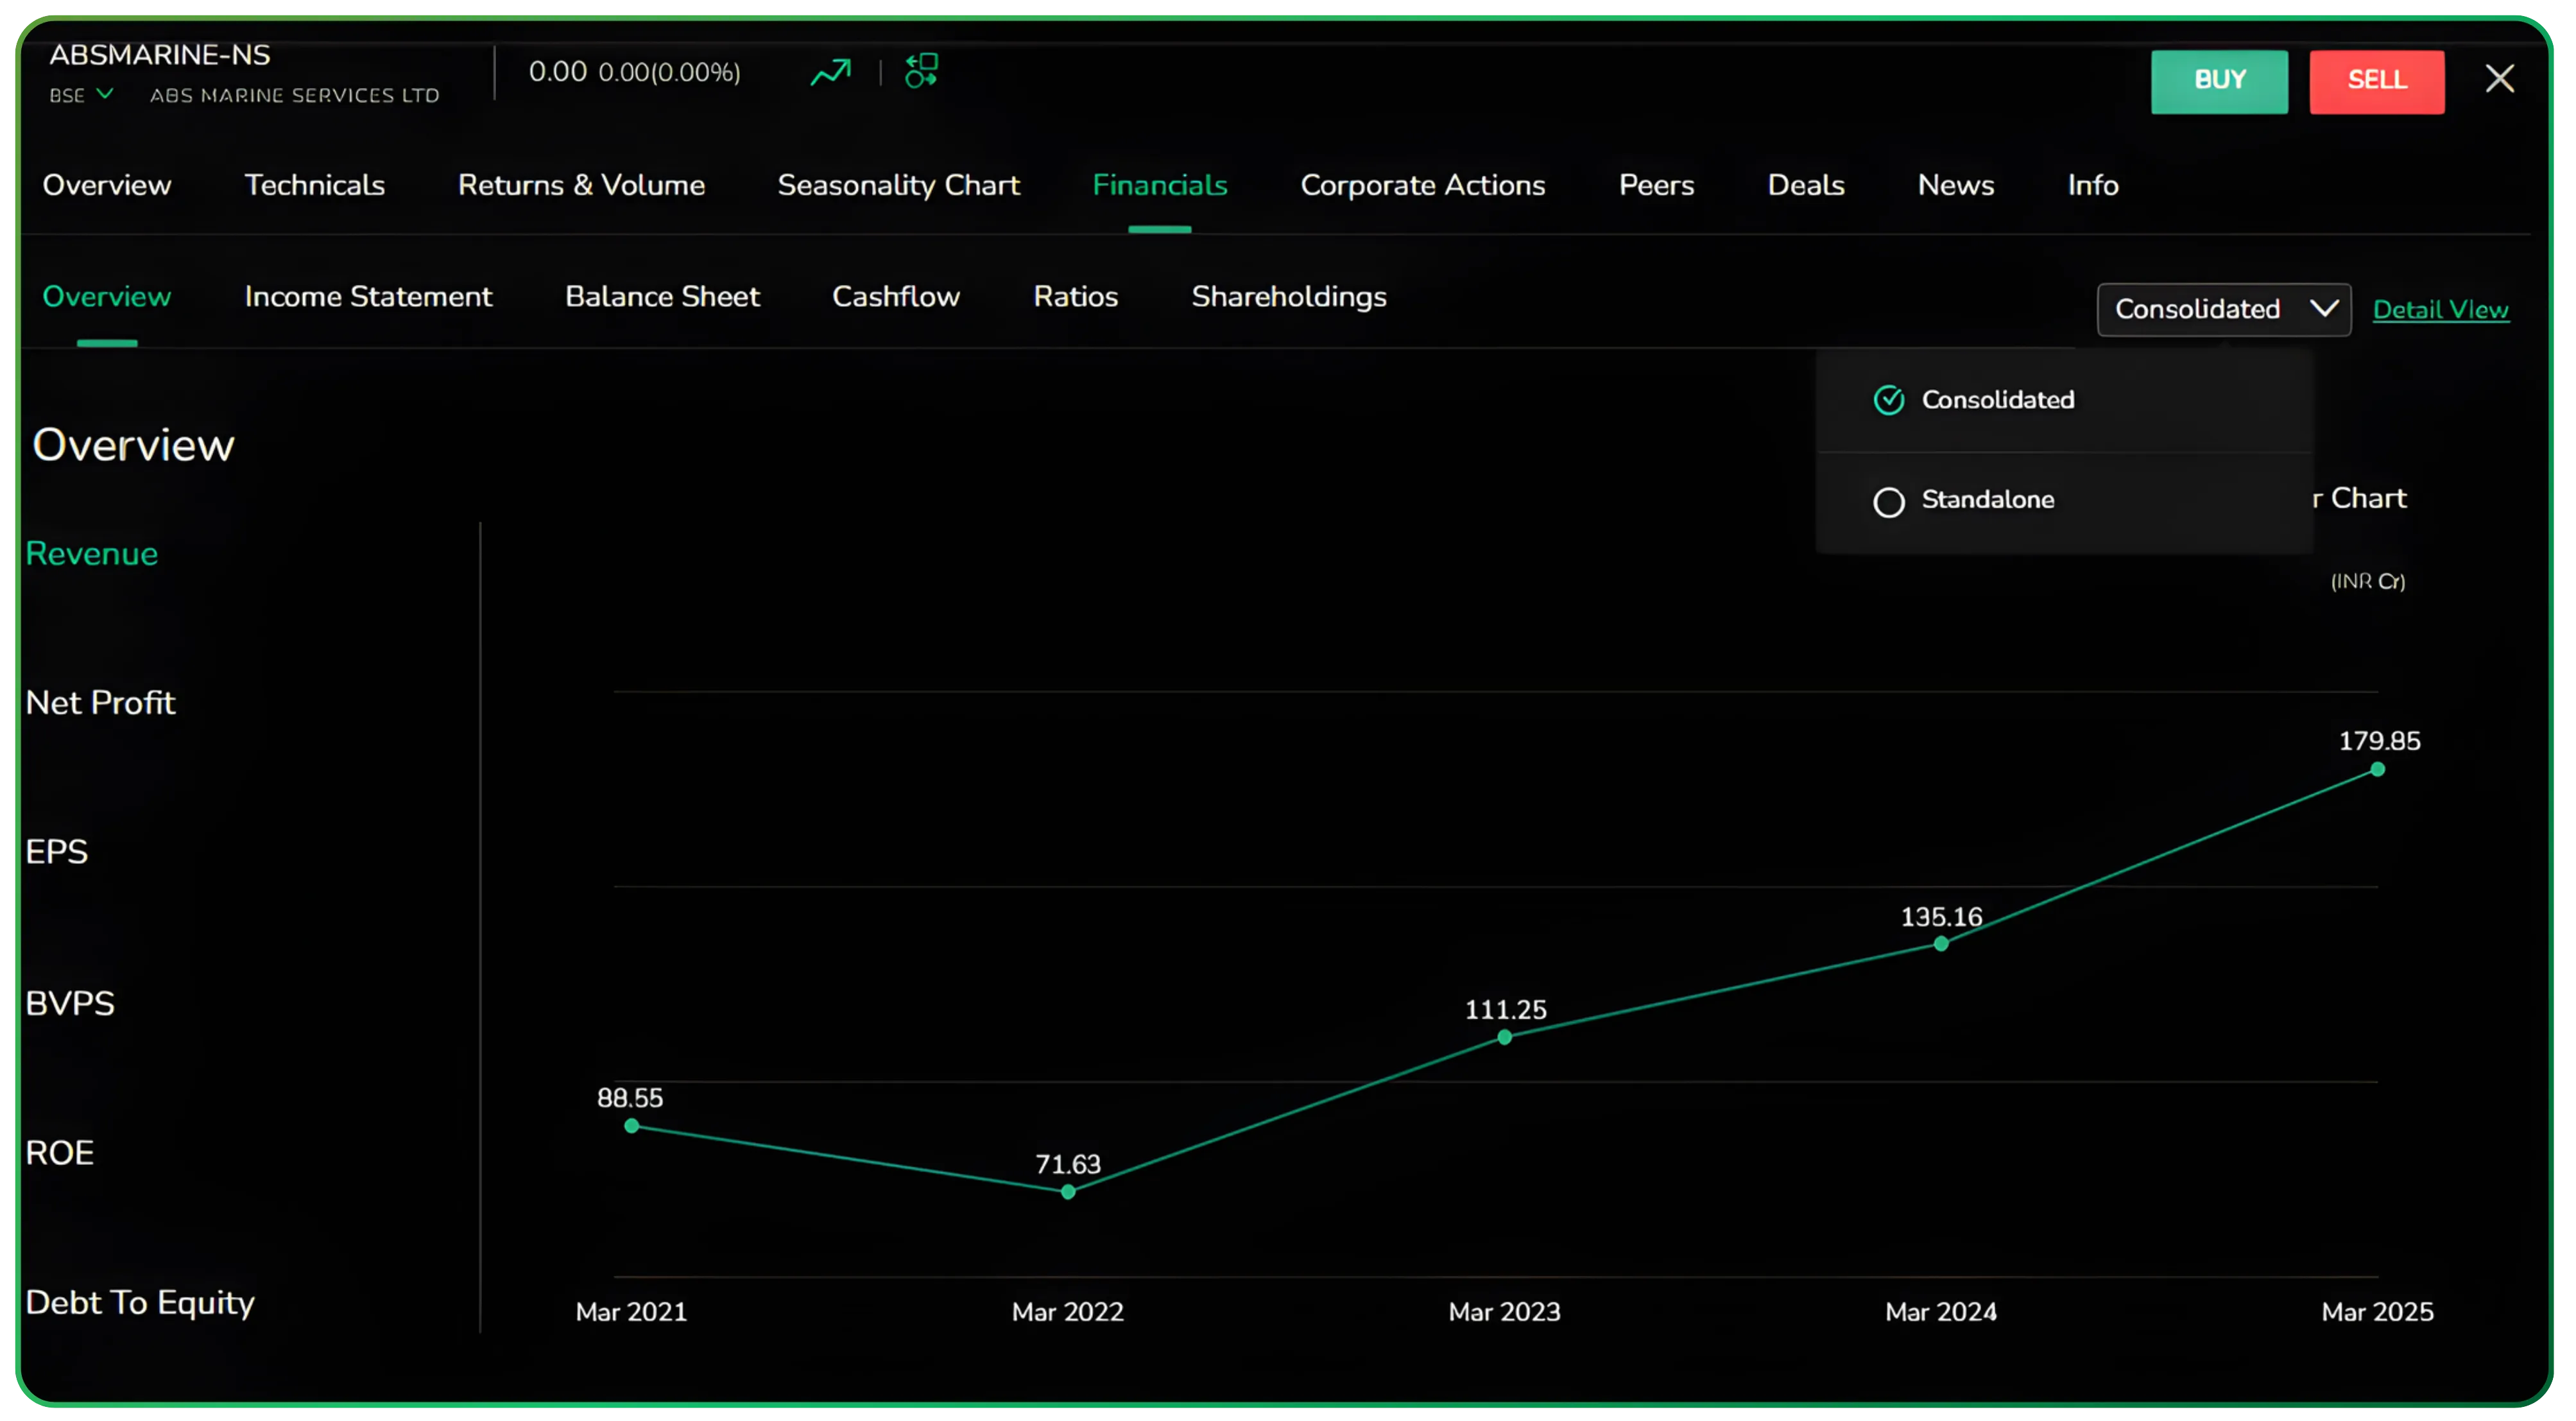The width and height of the screenshot is (2576, 1421).
Task: Click the BUY button
Action: coord(2219,81)
